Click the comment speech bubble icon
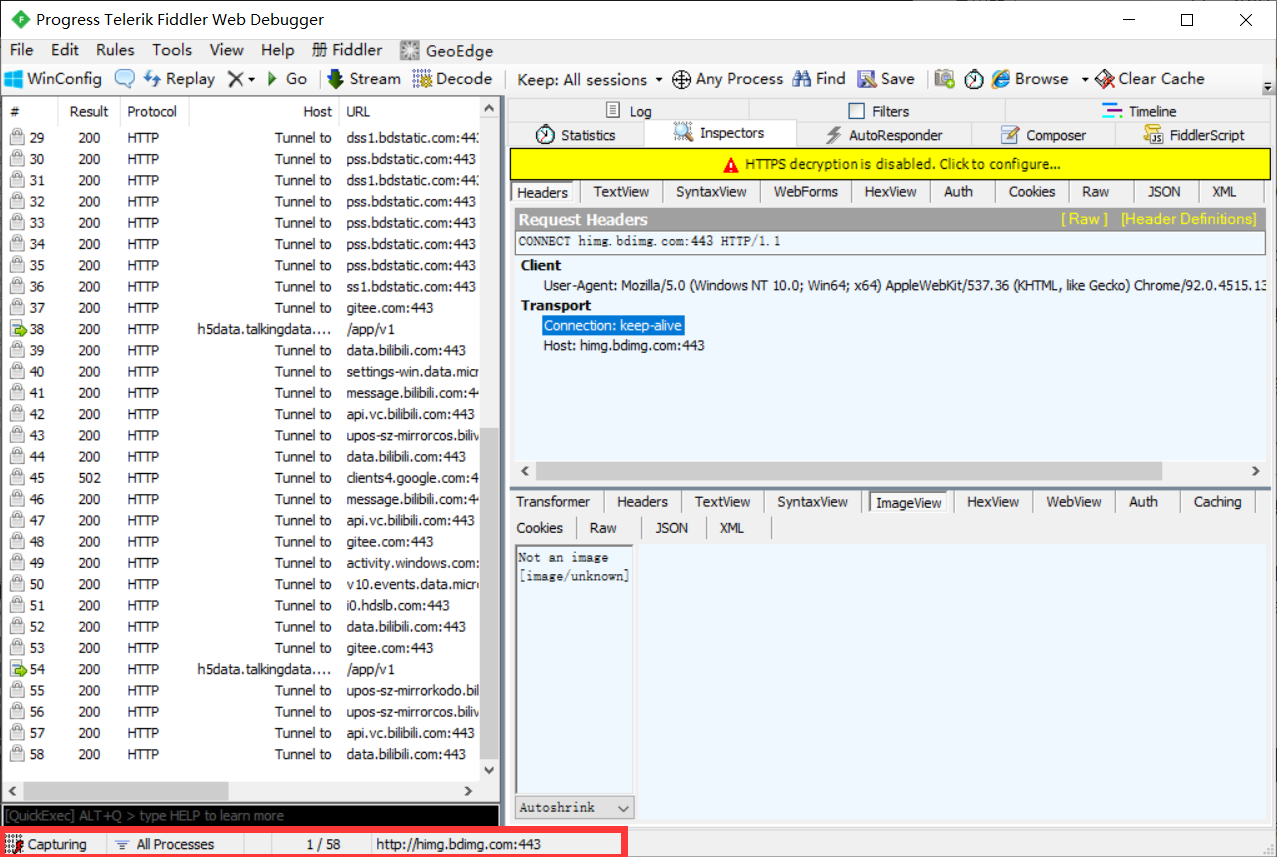The height and width of the screenshot is (857, 1277). [125, 79]
